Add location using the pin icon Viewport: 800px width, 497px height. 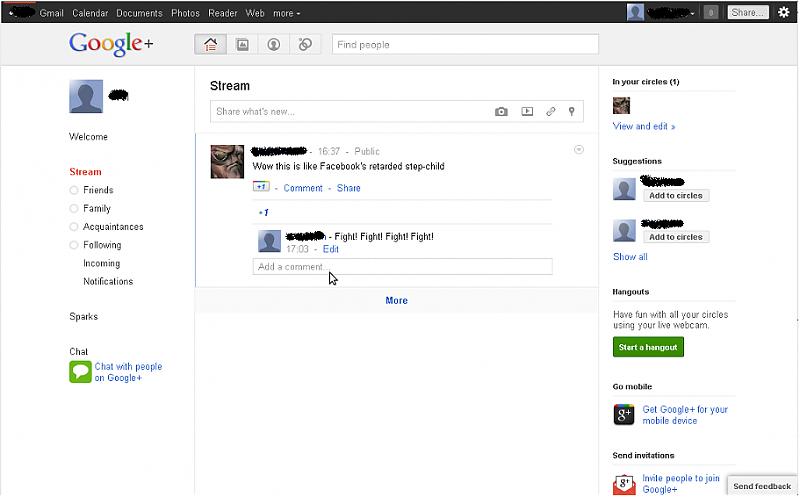(x=572, y=112)
